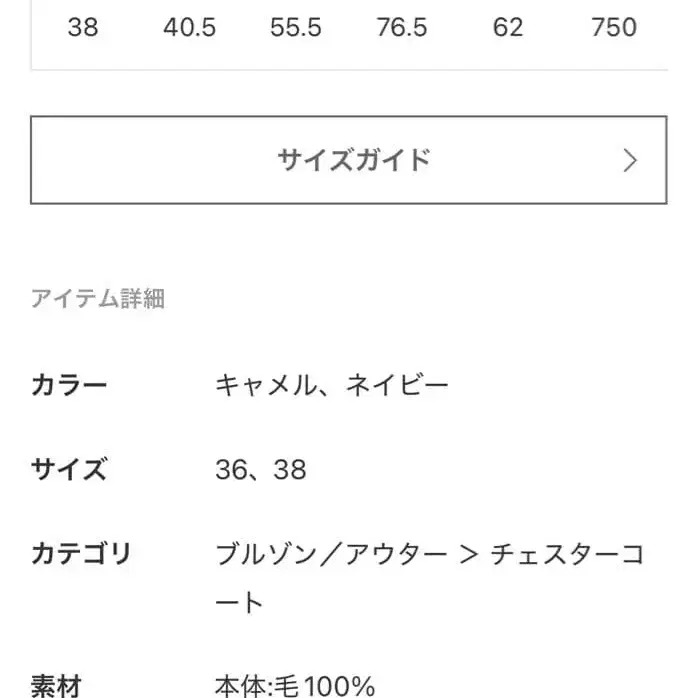Select the 38 cell in size table
Image resolution: width=698 pixels, height=698 pixels.
83,27
